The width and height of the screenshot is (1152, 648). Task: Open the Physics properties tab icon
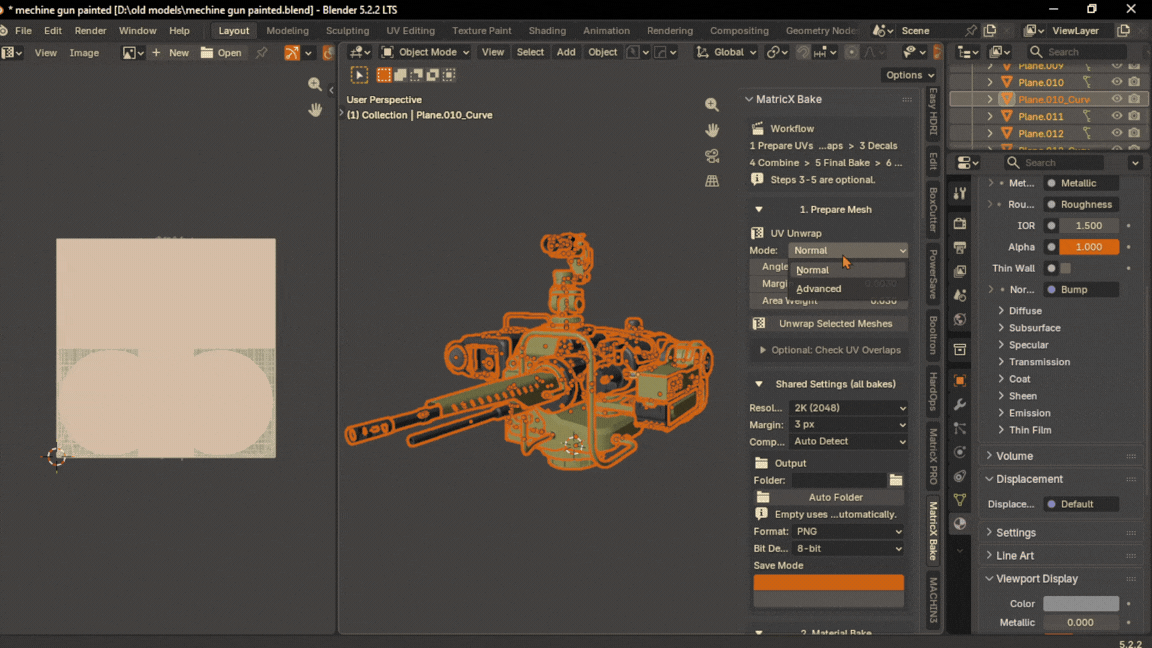click(x=960, y=452)
